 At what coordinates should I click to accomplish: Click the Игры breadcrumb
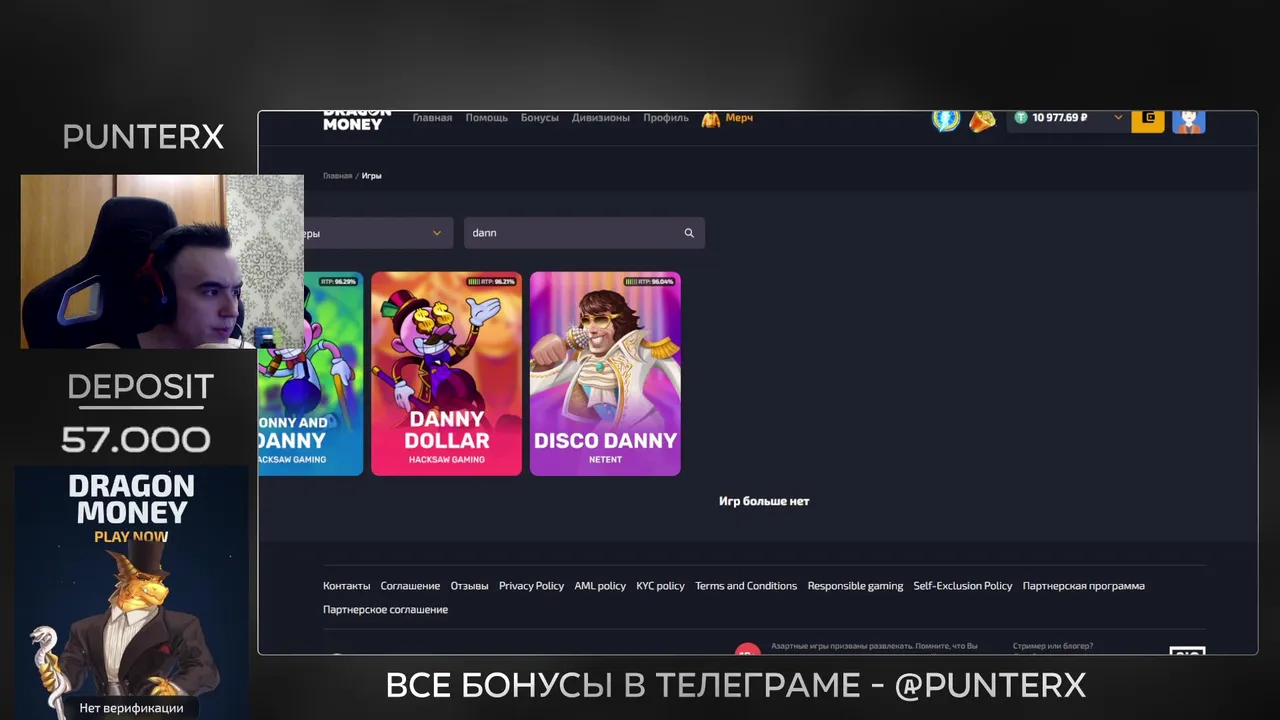(372, 176)
